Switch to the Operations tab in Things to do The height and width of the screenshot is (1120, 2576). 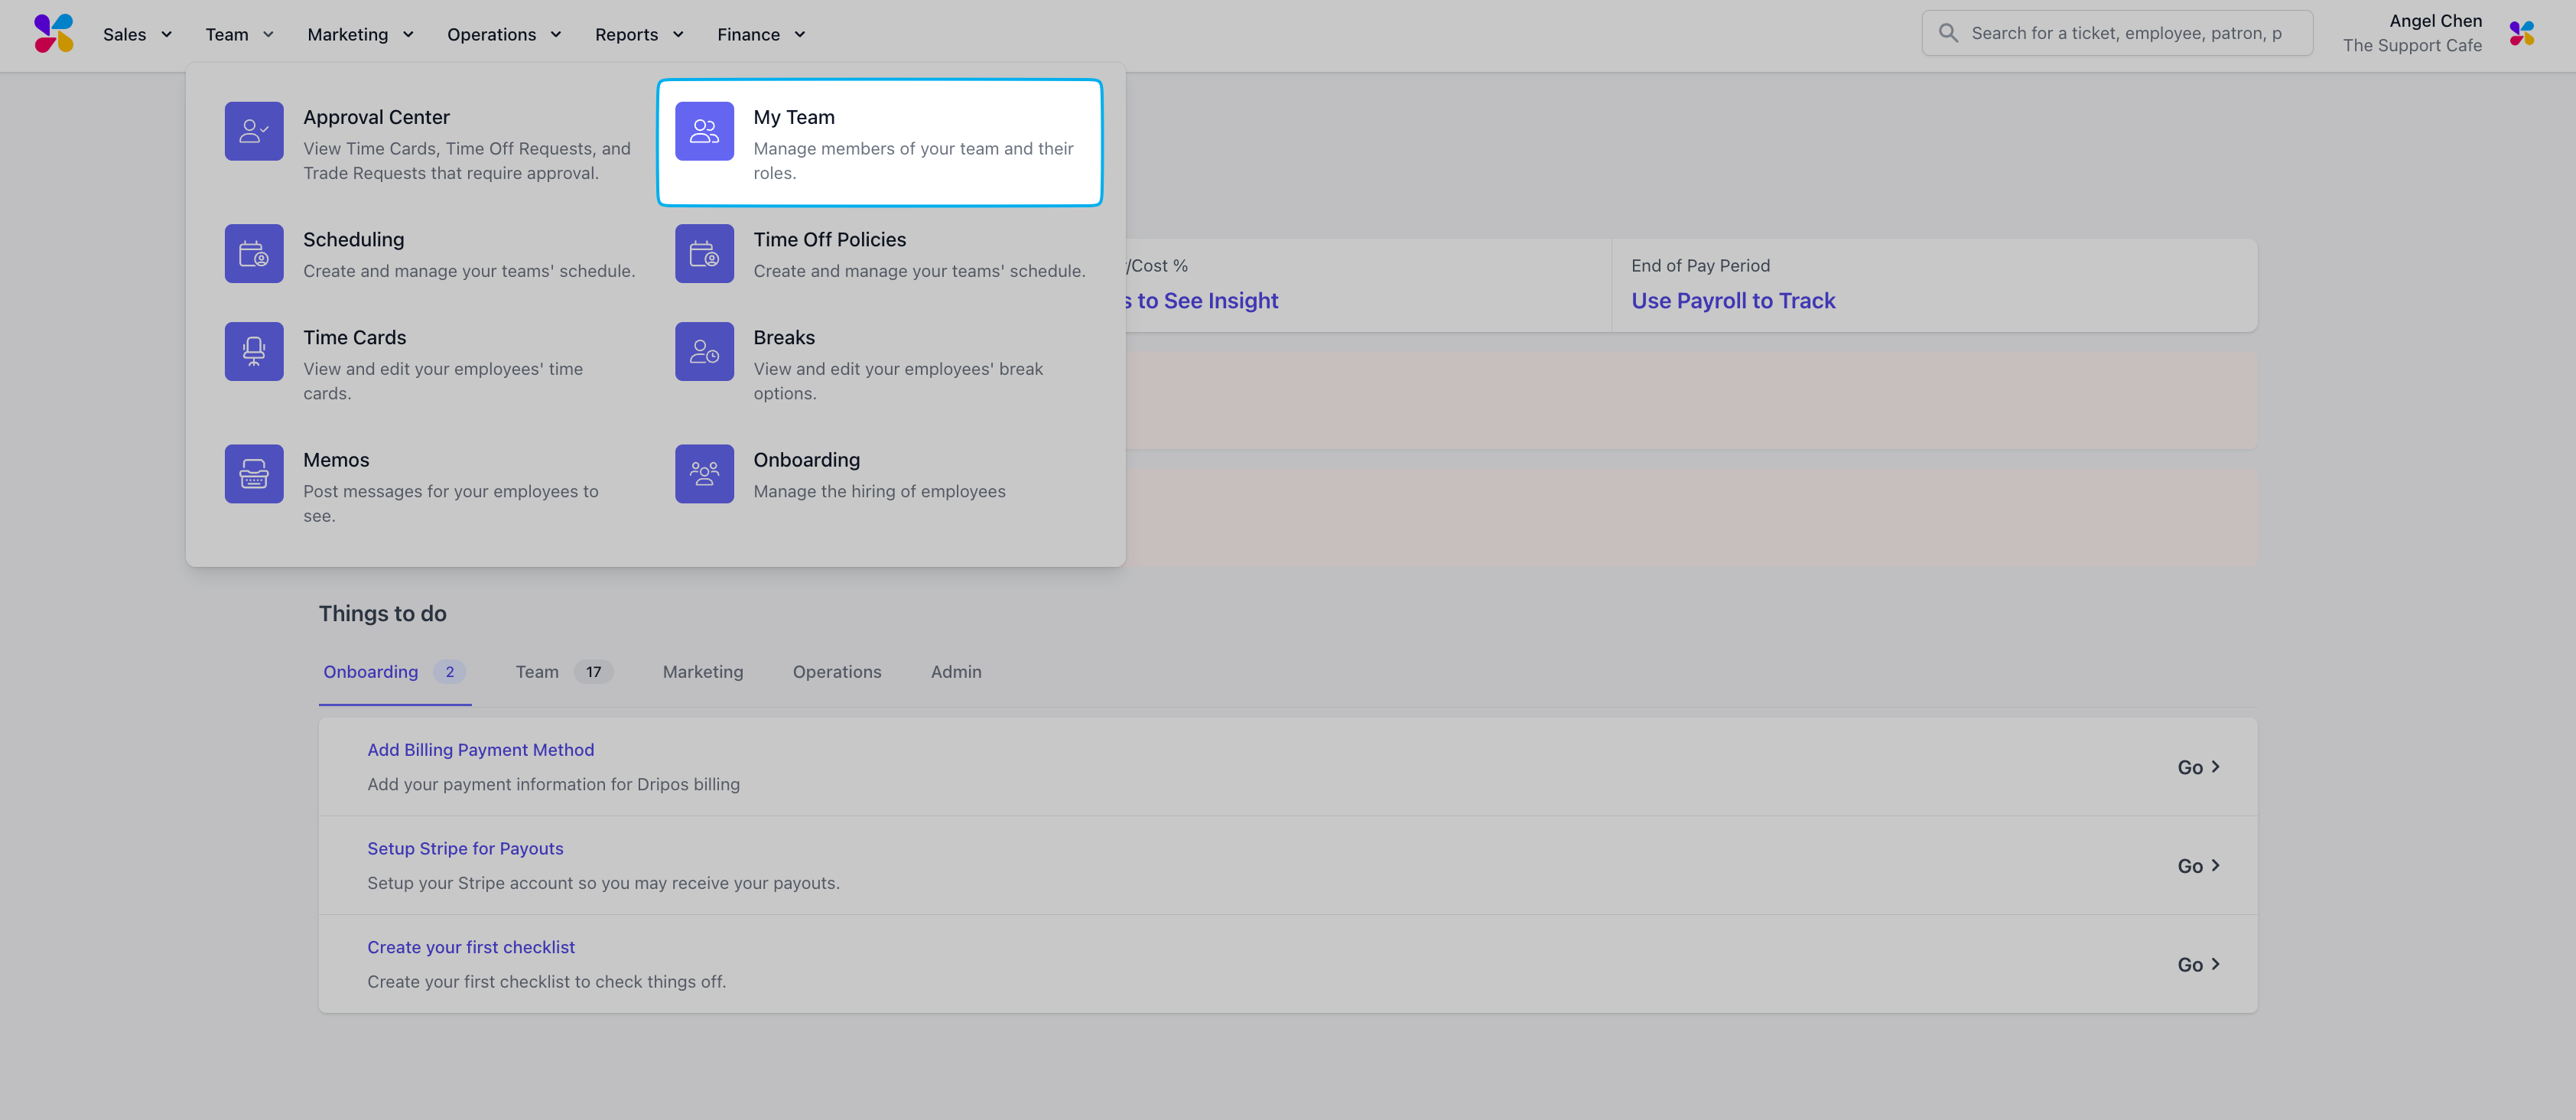click(836, 672)
